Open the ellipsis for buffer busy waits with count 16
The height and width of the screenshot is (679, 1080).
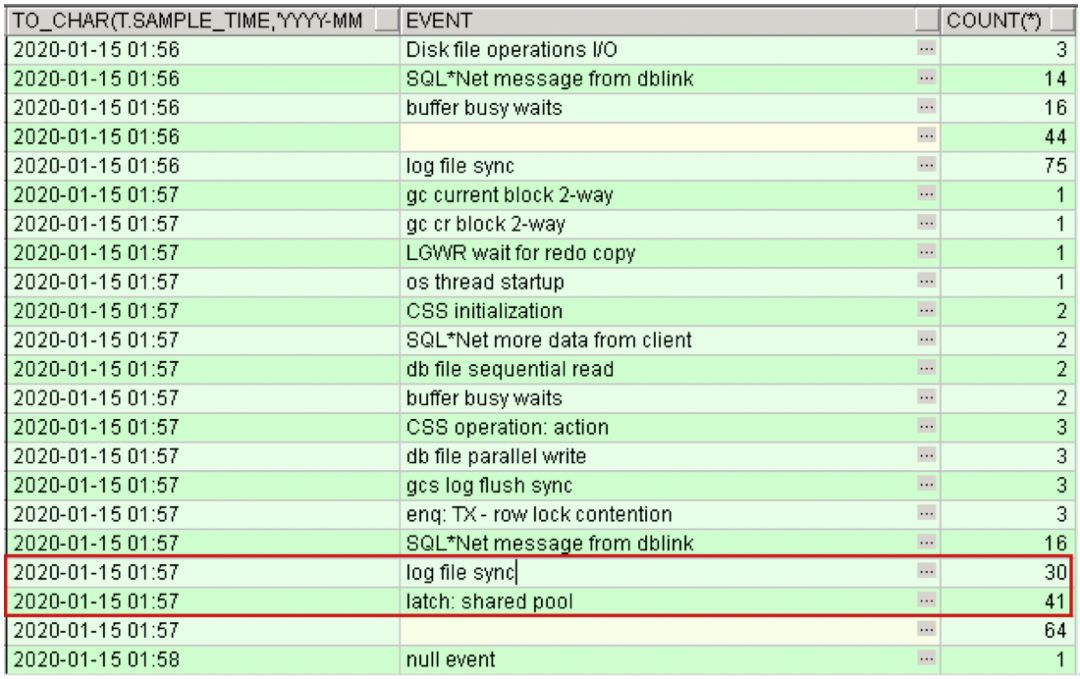[926, 107]
